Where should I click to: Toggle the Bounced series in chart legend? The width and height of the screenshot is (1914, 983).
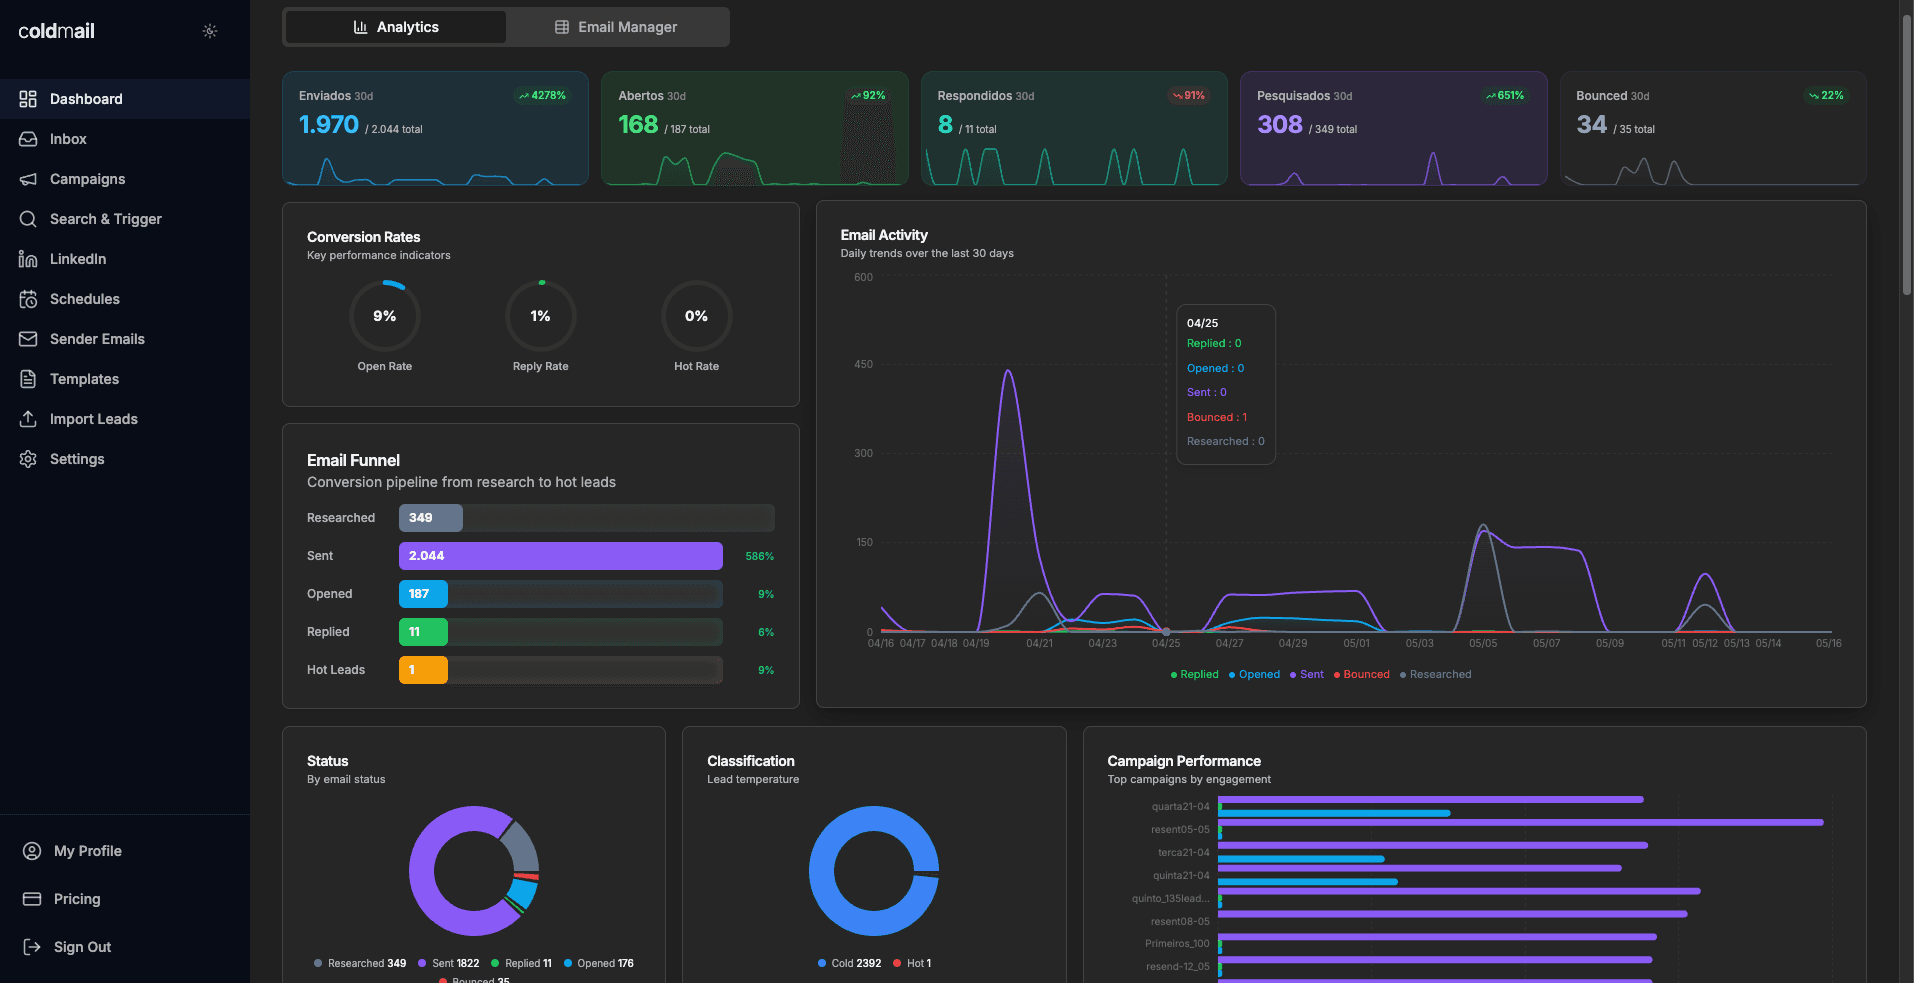point(1361,675)
